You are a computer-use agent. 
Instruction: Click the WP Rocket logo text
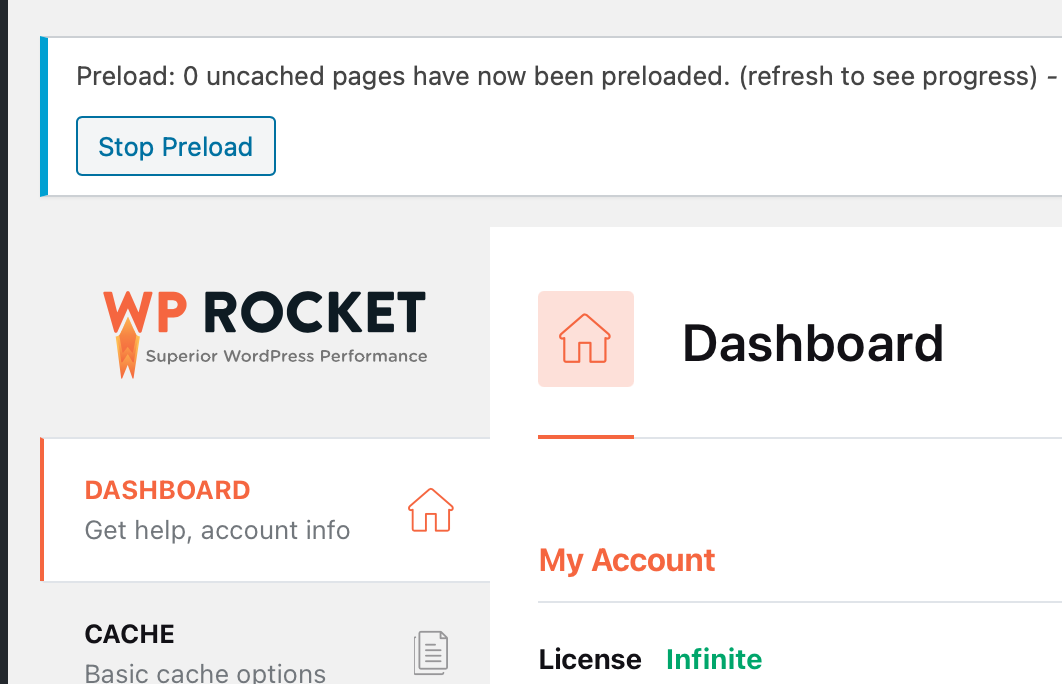click(x=265, y=313)
